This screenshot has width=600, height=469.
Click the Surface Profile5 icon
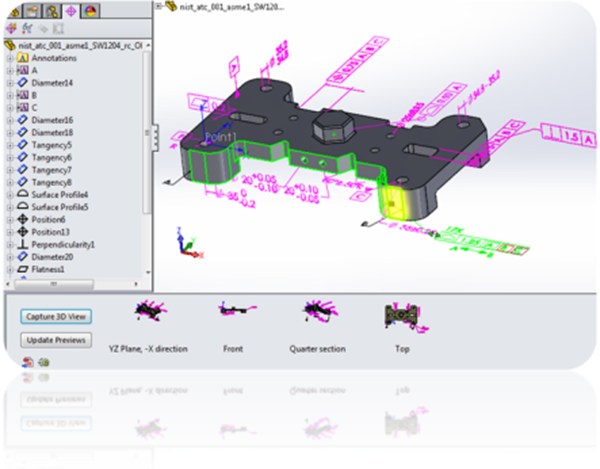click(23, 207)
